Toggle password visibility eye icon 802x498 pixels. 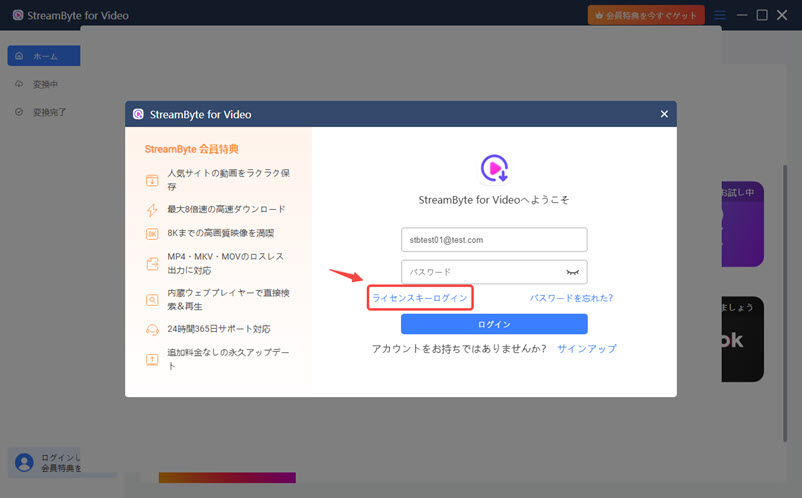pyautogui.click(x=572, y=273)
